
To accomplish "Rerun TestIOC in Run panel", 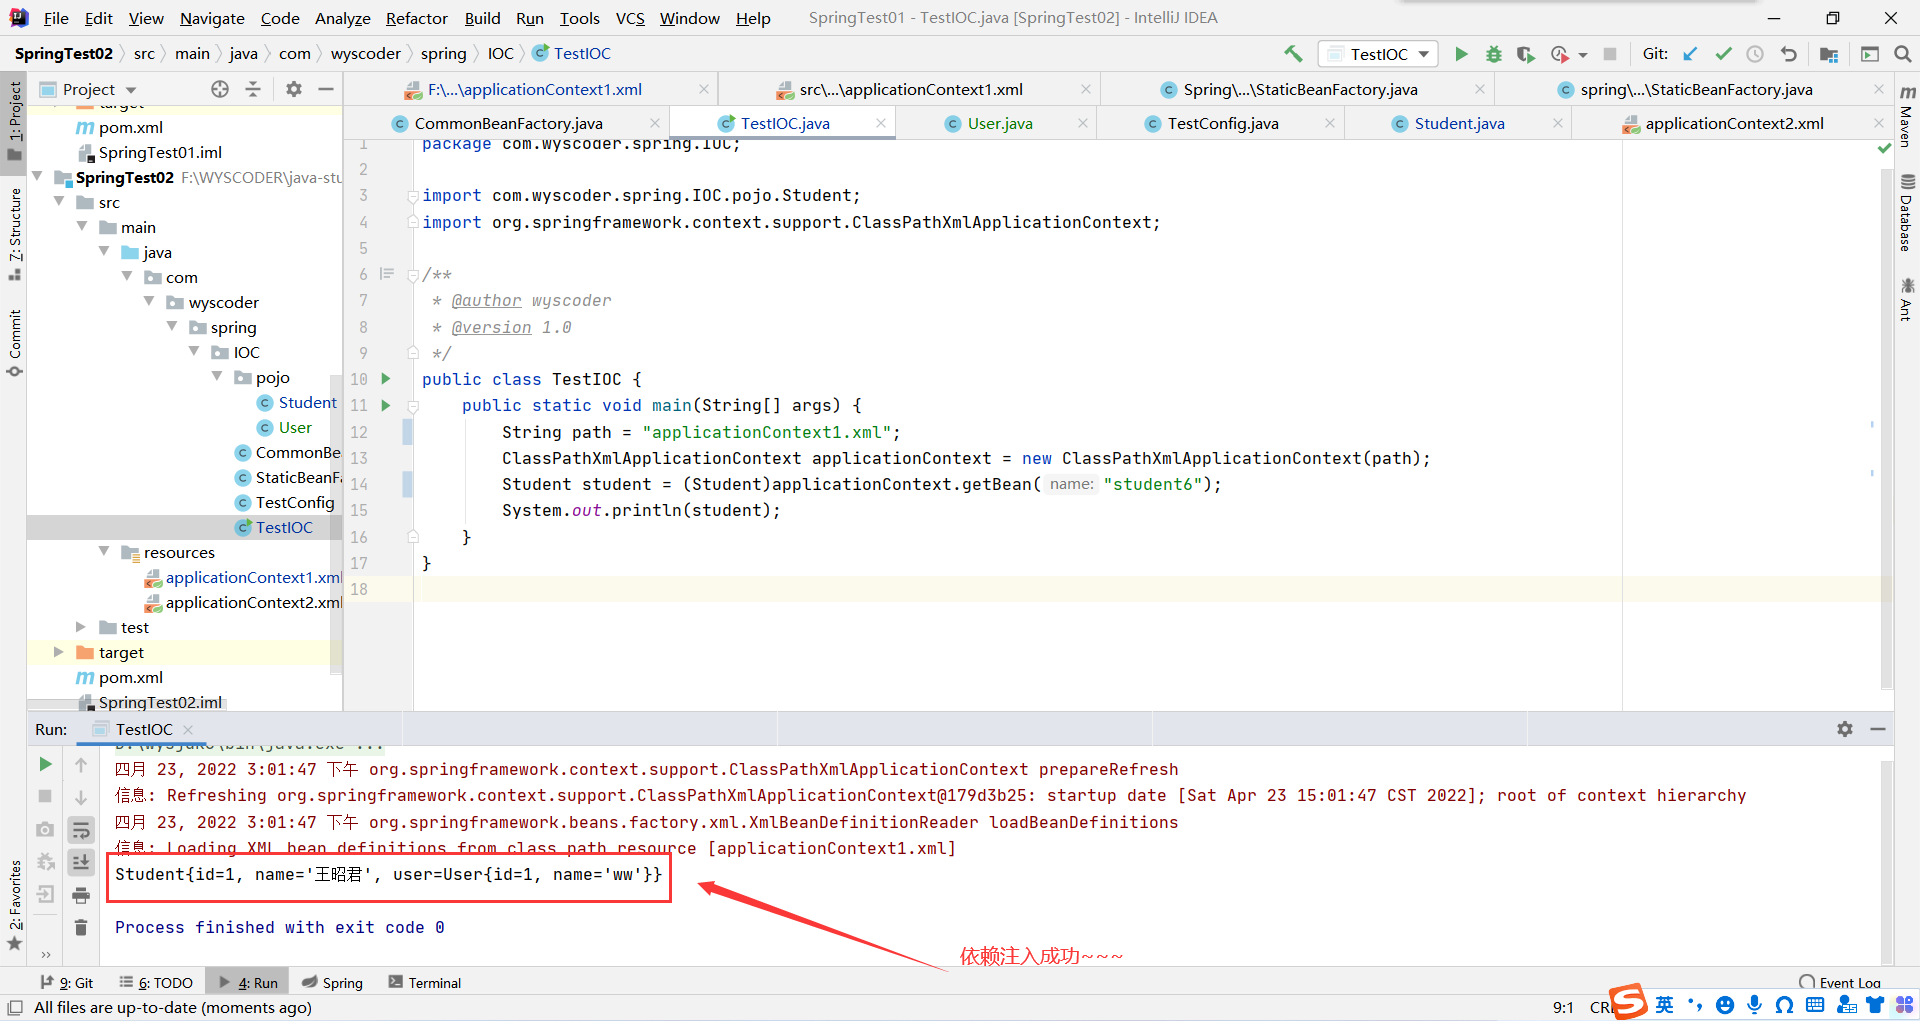I will (45, 764).
